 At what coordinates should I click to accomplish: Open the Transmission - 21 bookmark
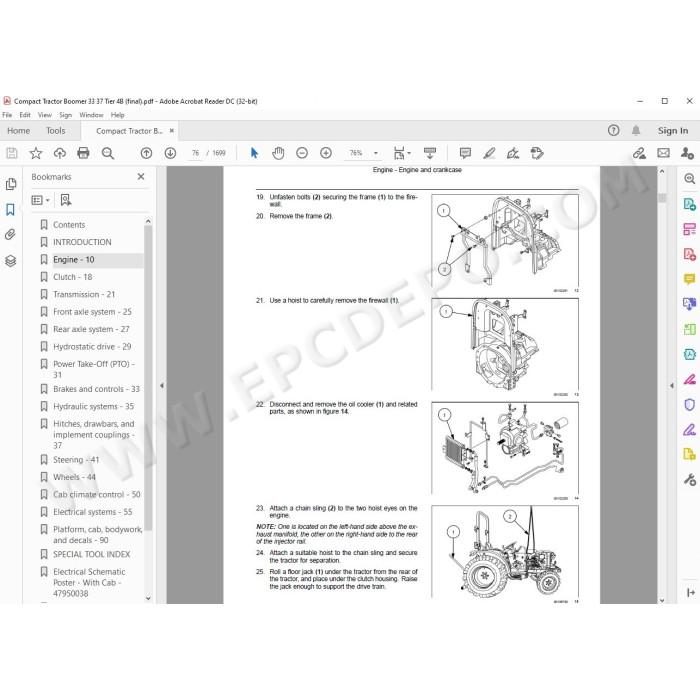coord(84,294)
